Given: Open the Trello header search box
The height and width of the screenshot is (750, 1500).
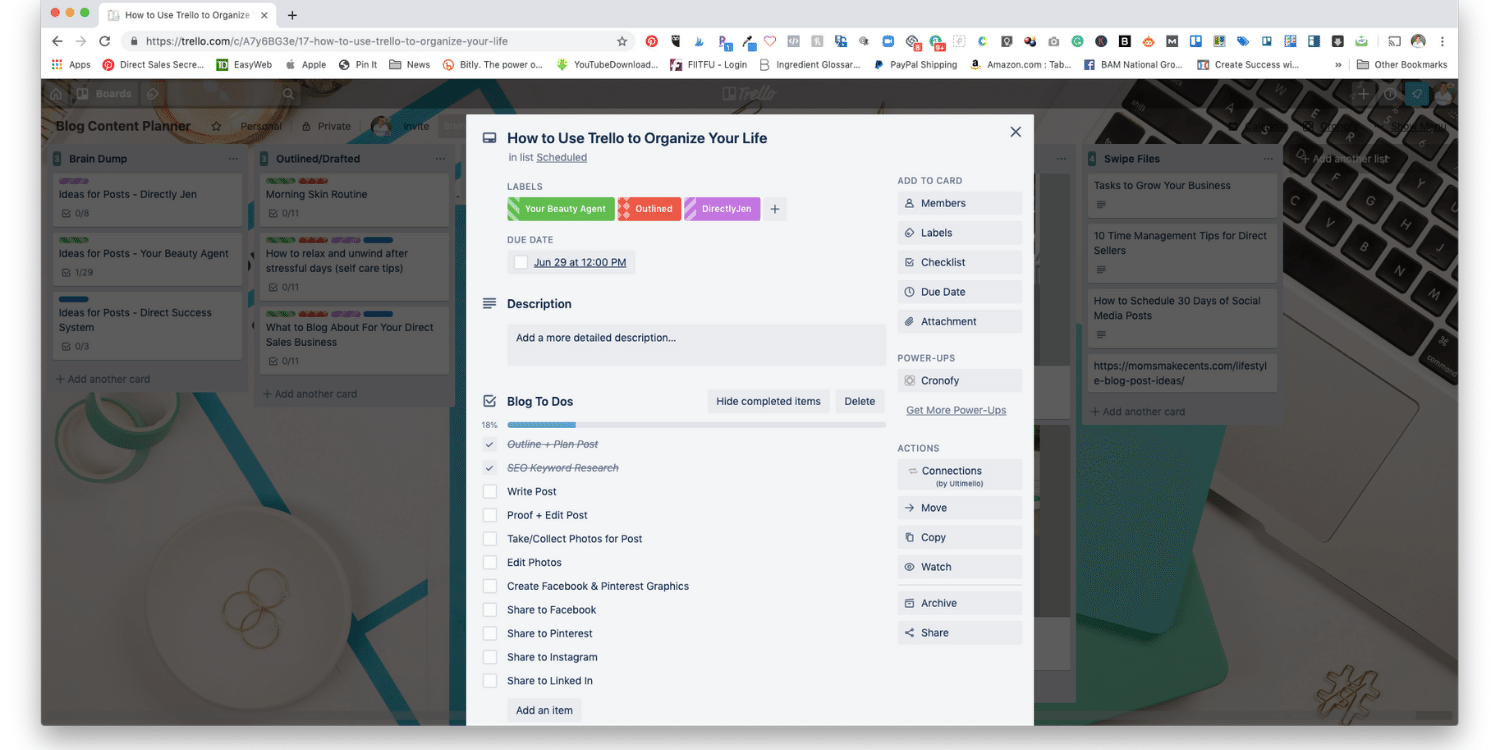Looking at the screenshot, I should [230, 94].
